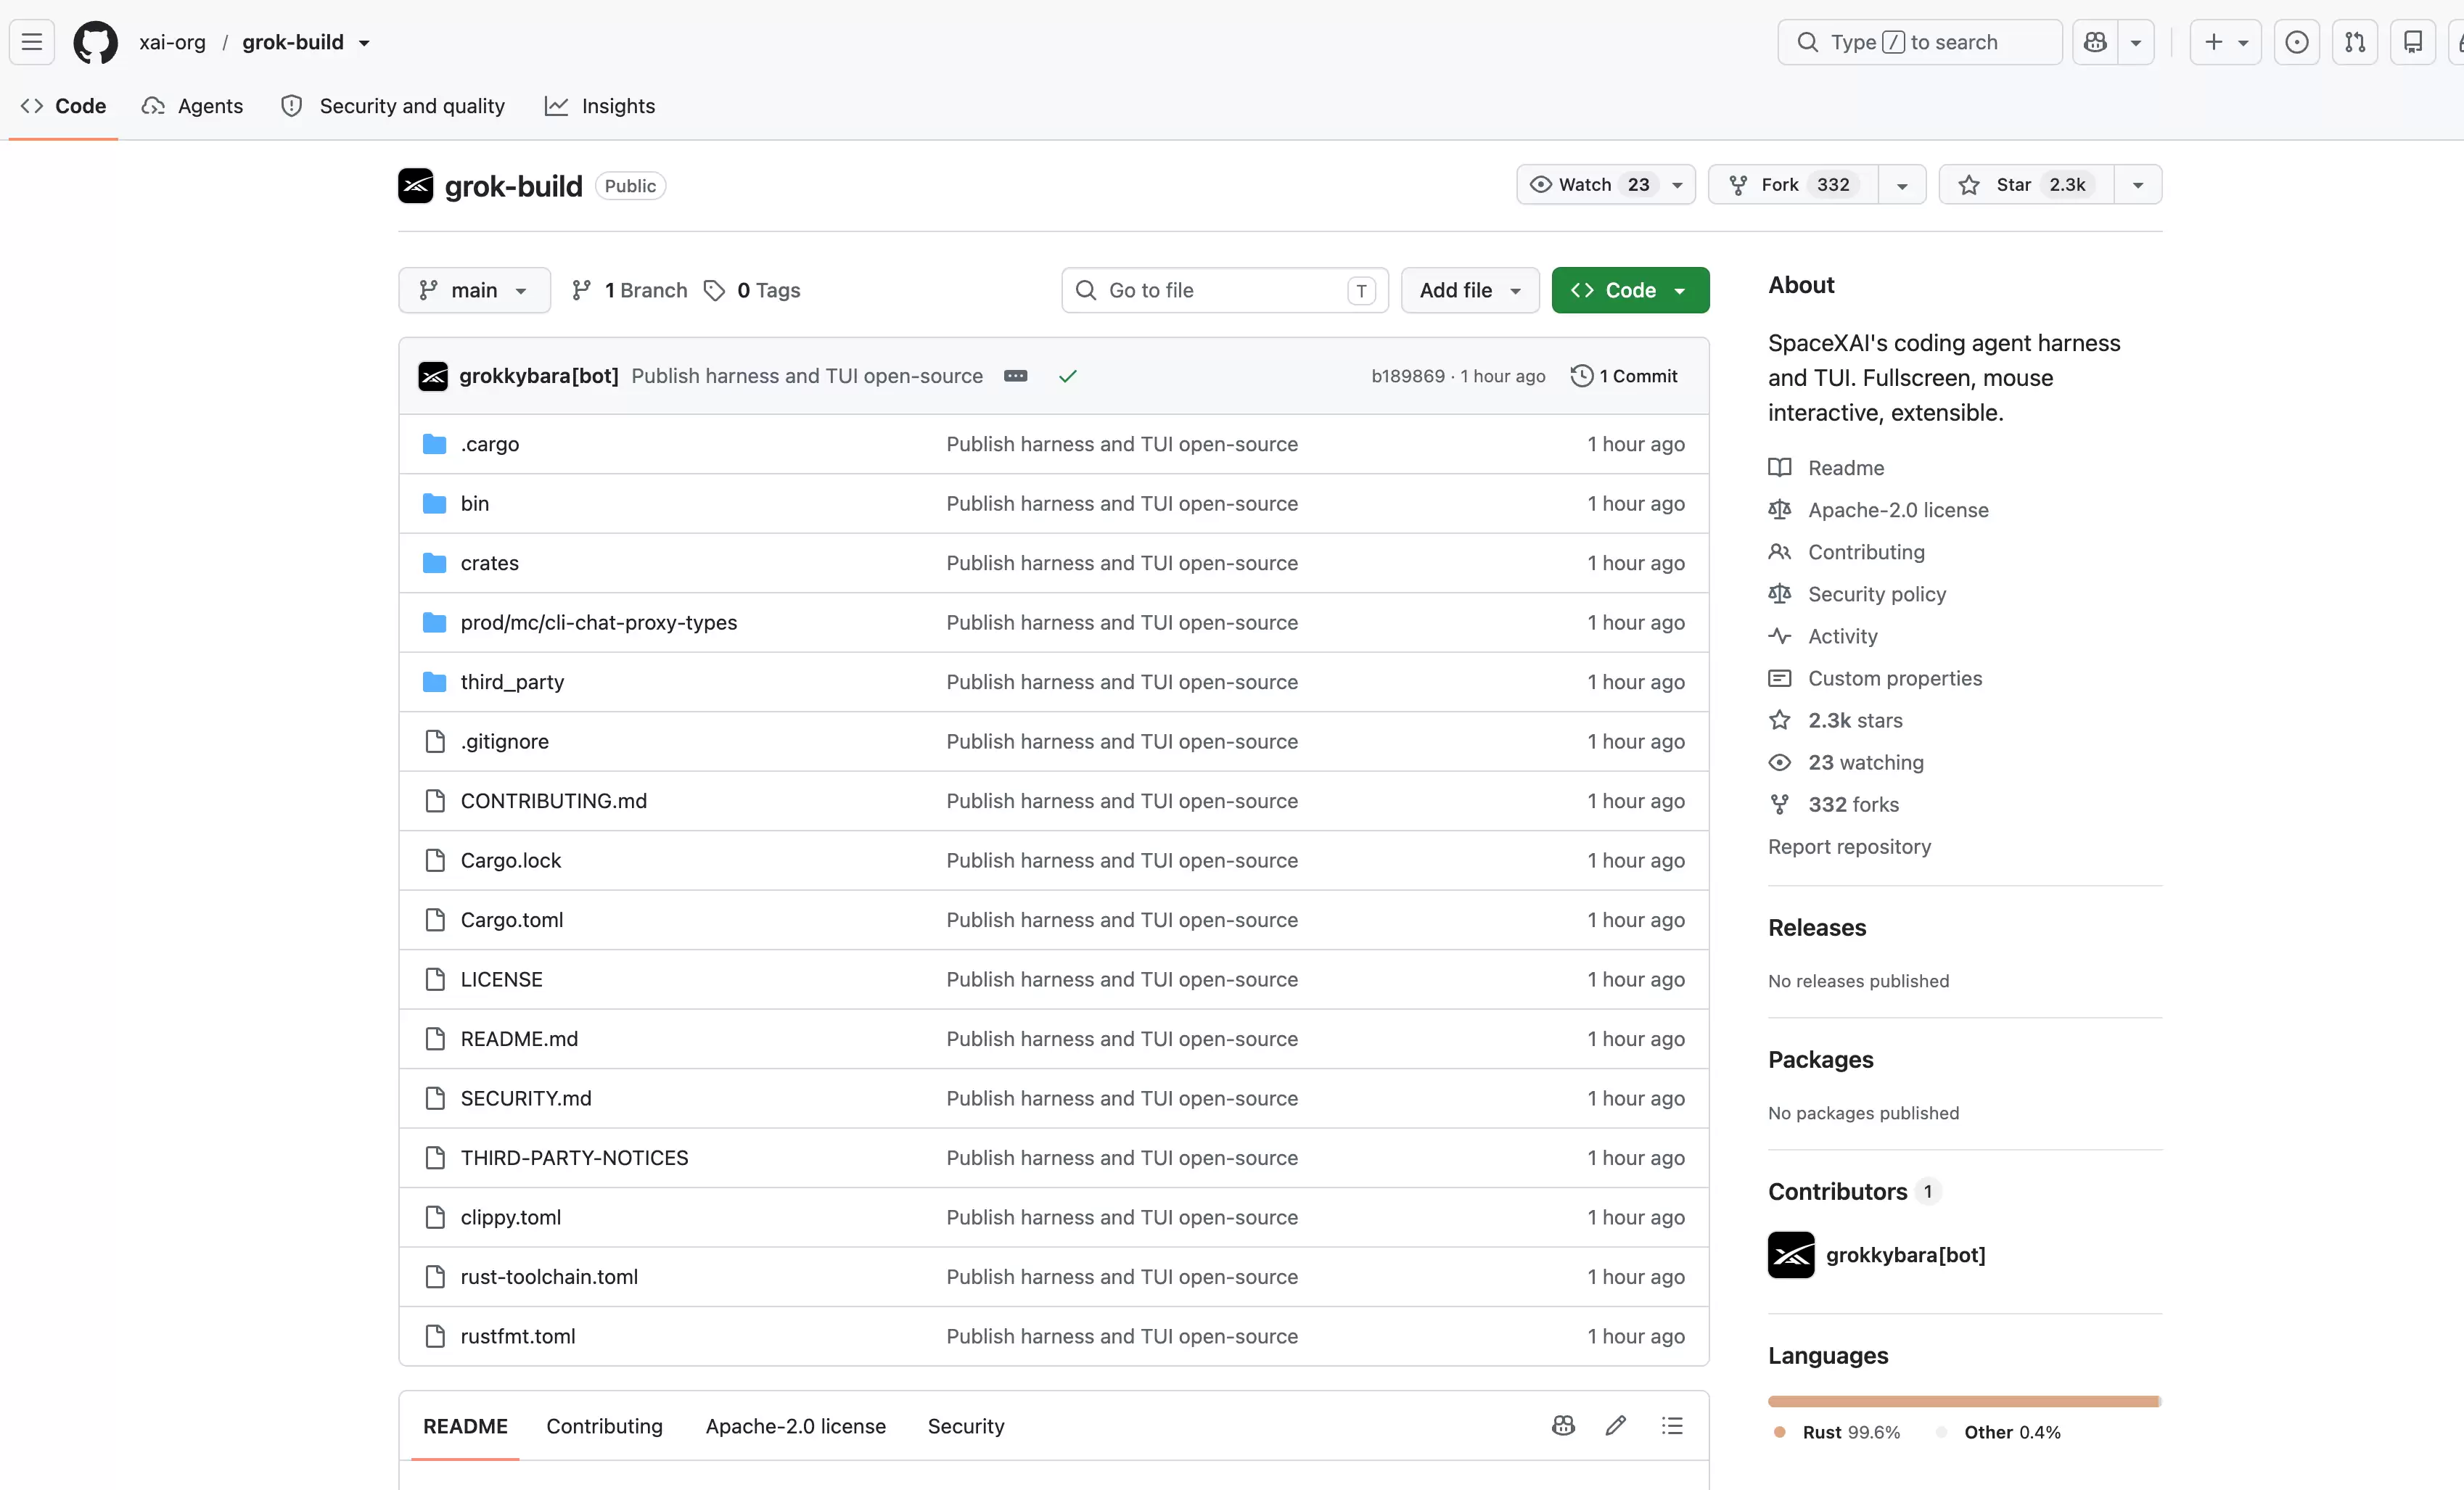Click the Other 0.4% language legend

1999,1432
